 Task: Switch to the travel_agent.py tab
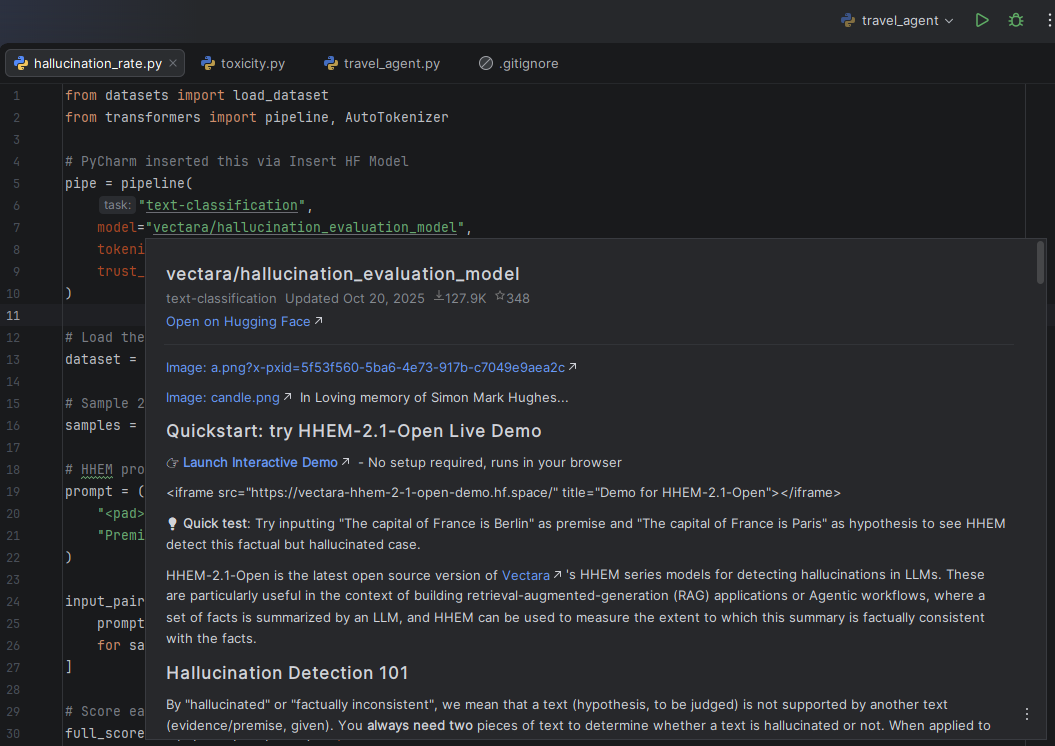click(382, 63)
